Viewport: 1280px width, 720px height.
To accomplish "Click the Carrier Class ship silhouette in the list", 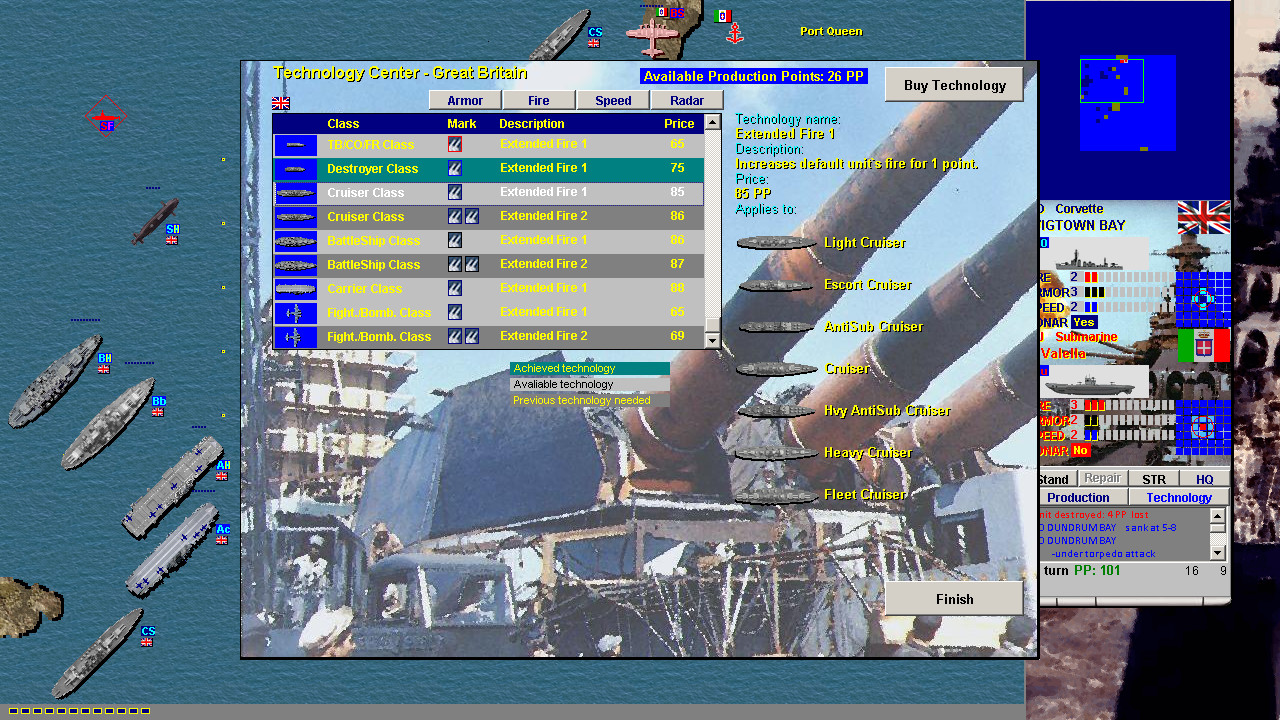I will pos(295,288).
